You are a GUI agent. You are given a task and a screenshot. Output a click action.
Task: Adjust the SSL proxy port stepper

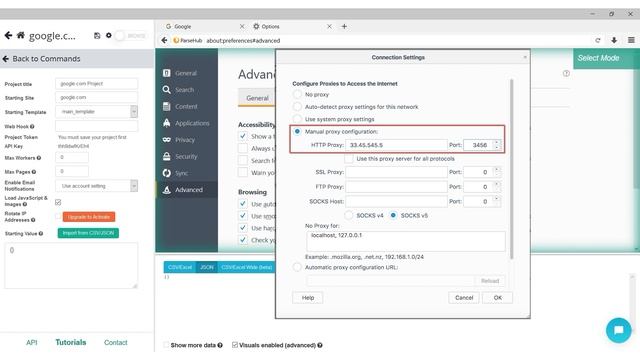coord(497,172)
